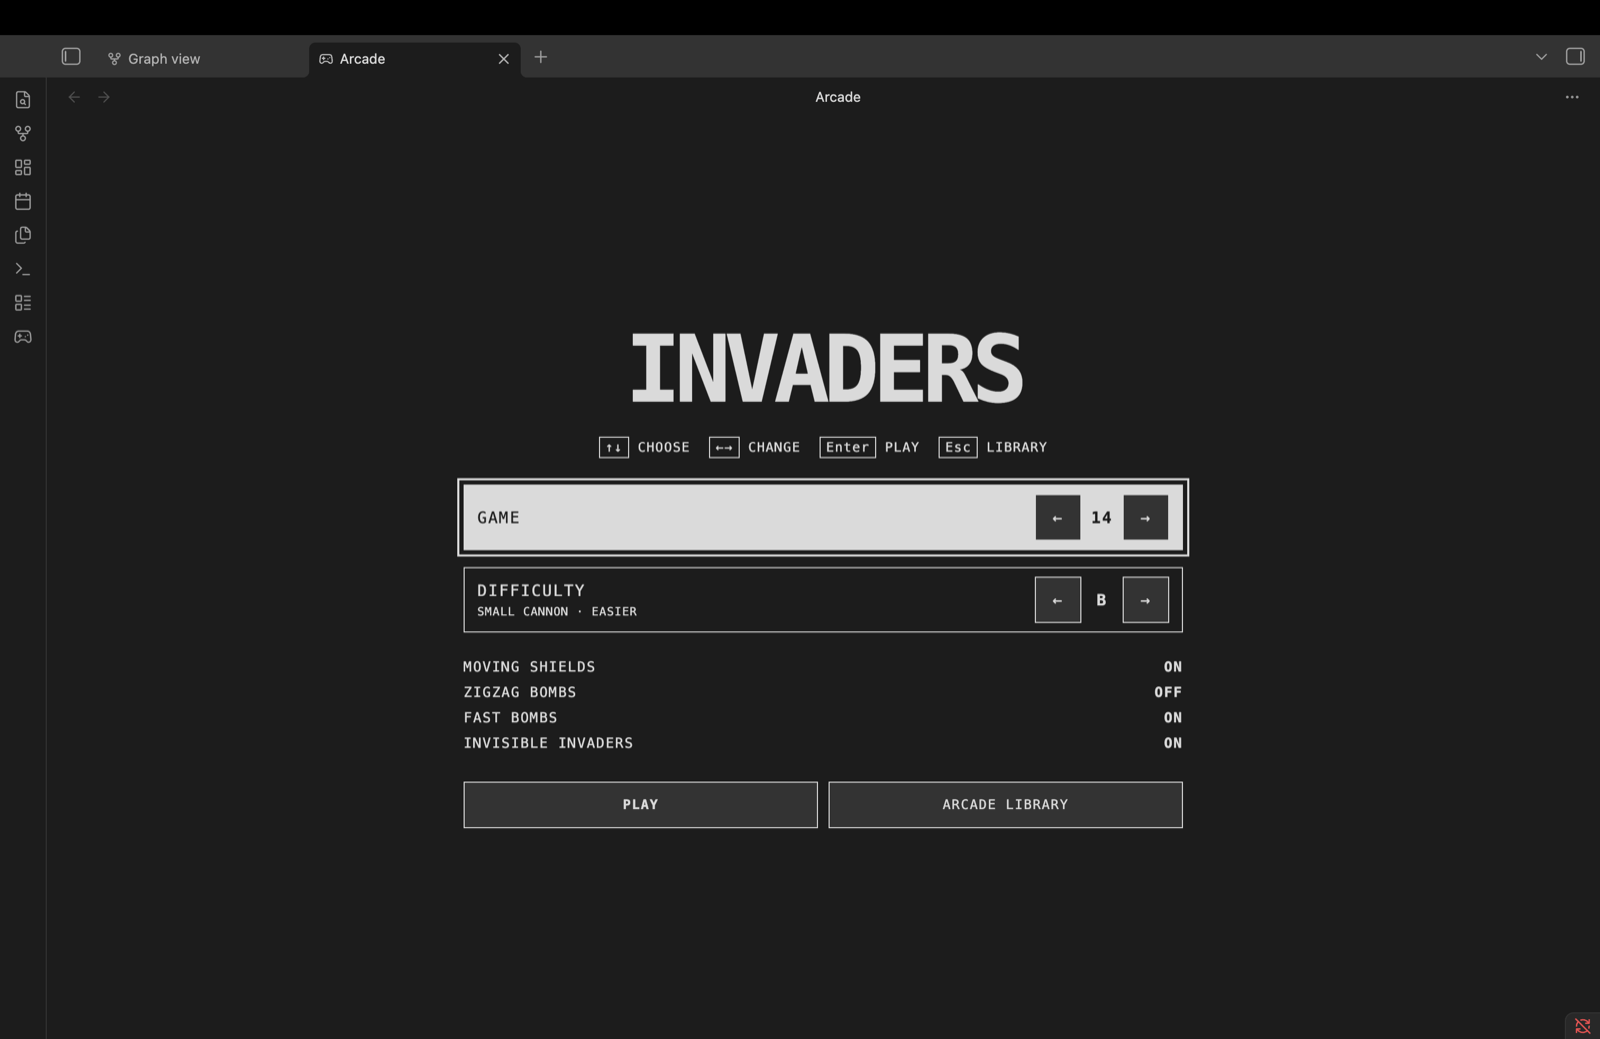Open the command palette terminal icon
The height and width of the screenshot is (1039, 1600).
click(23, 269)
